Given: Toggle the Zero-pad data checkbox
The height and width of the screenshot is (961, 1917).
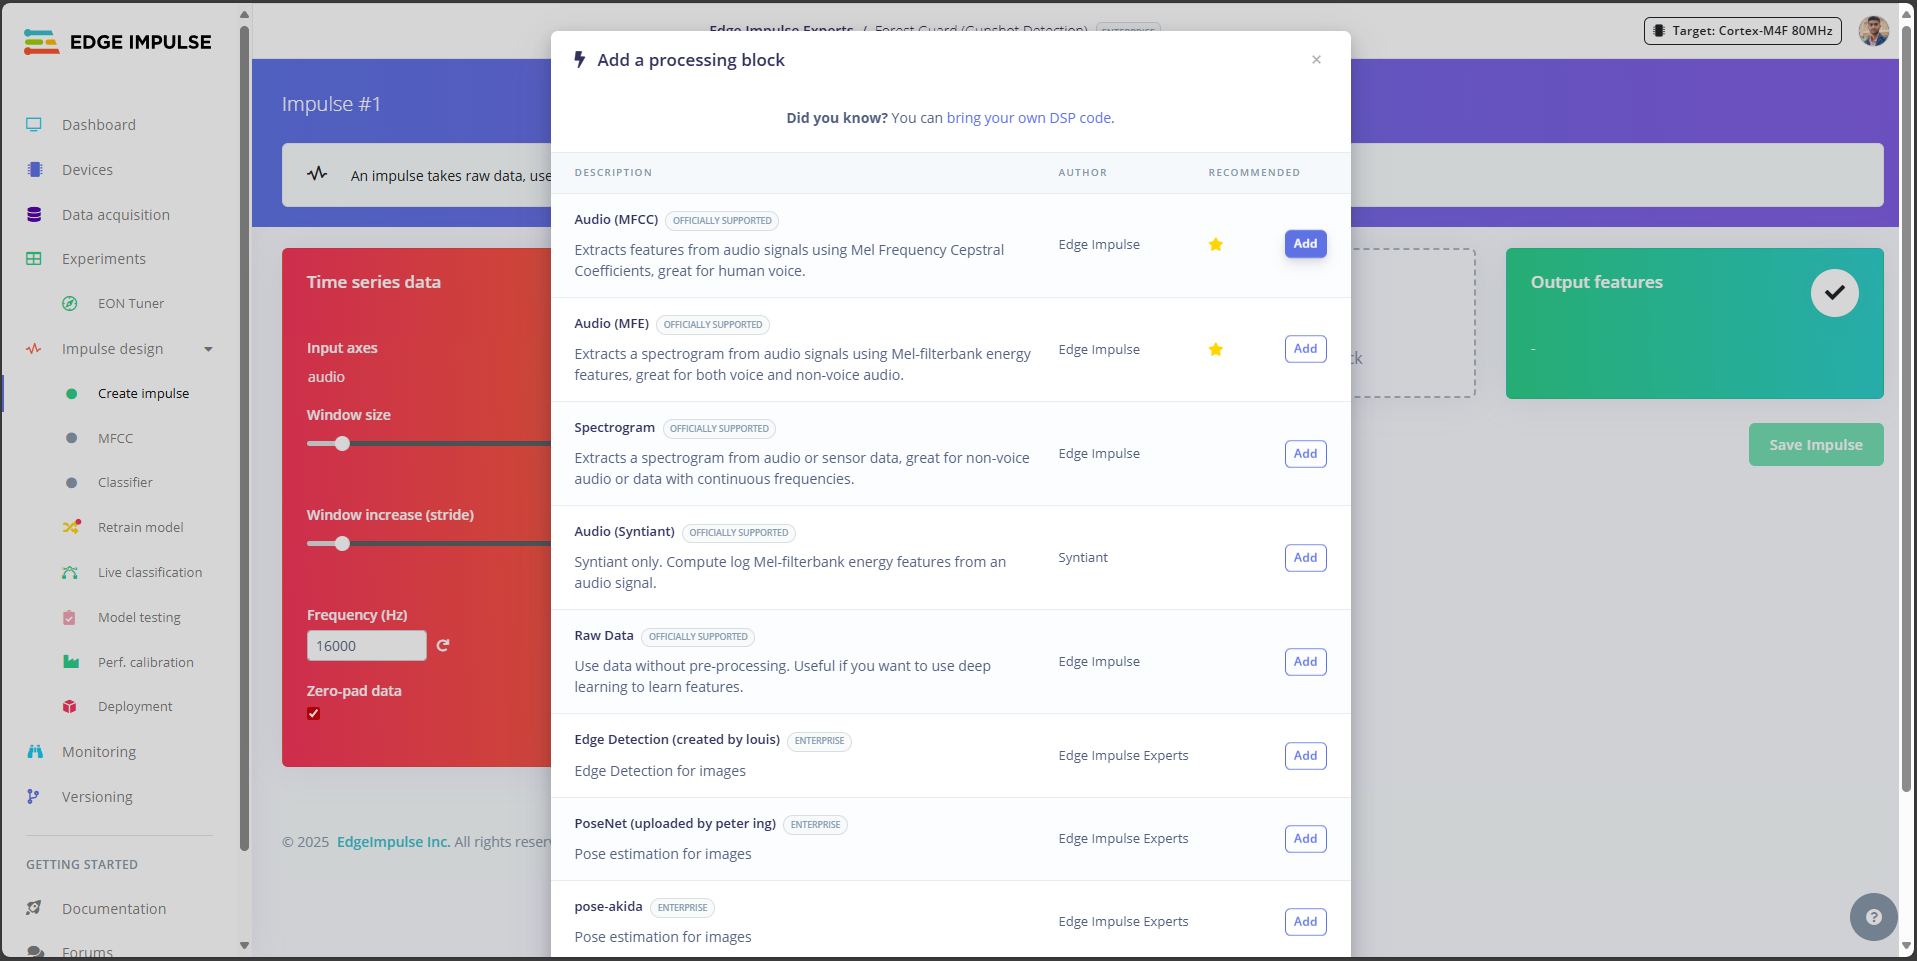Looking at the screenshot, I should point(314,714).
